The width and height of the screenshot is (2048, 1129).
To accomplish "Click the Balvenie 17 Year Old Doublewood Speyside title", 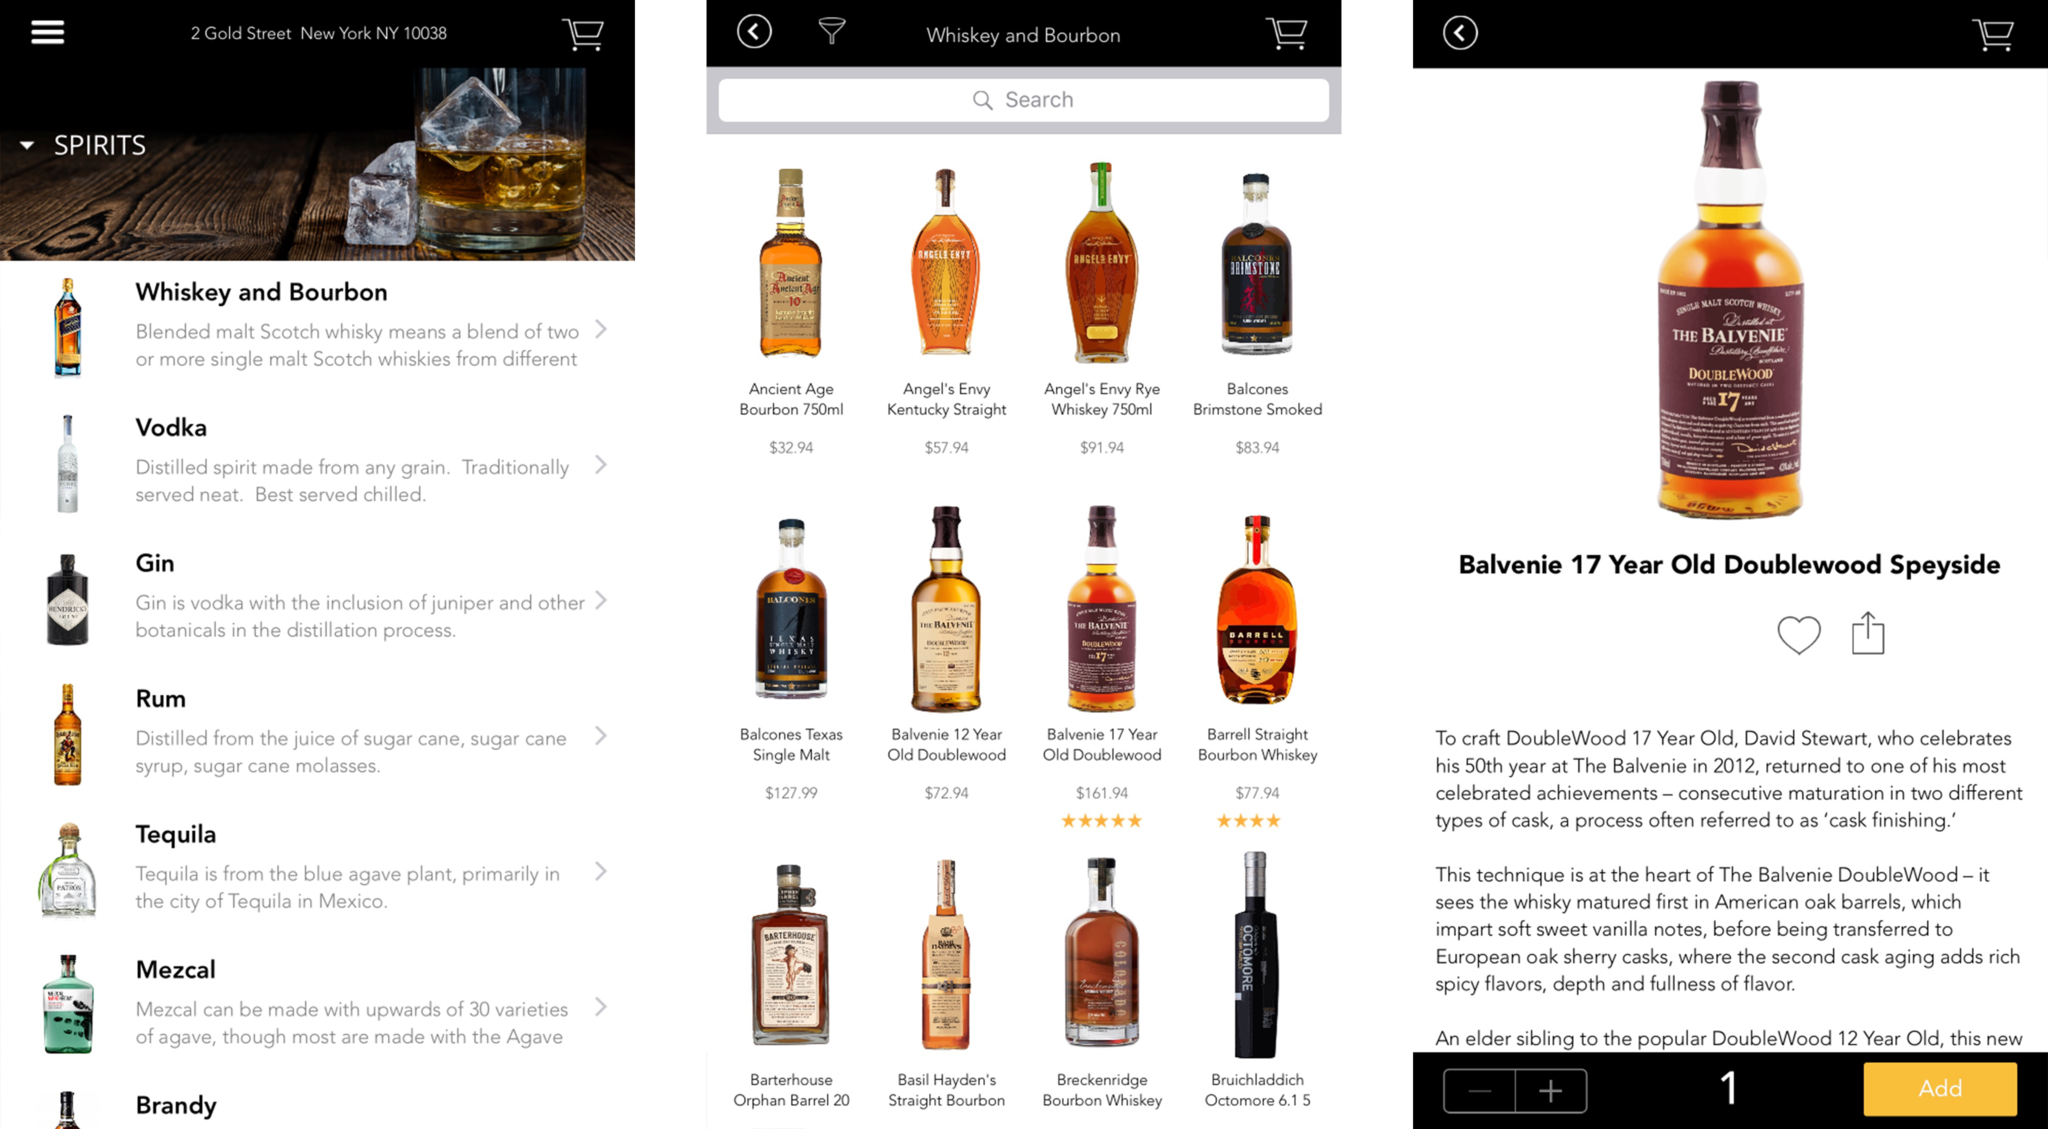I will pyautogui.click(x=1729, y=565).
